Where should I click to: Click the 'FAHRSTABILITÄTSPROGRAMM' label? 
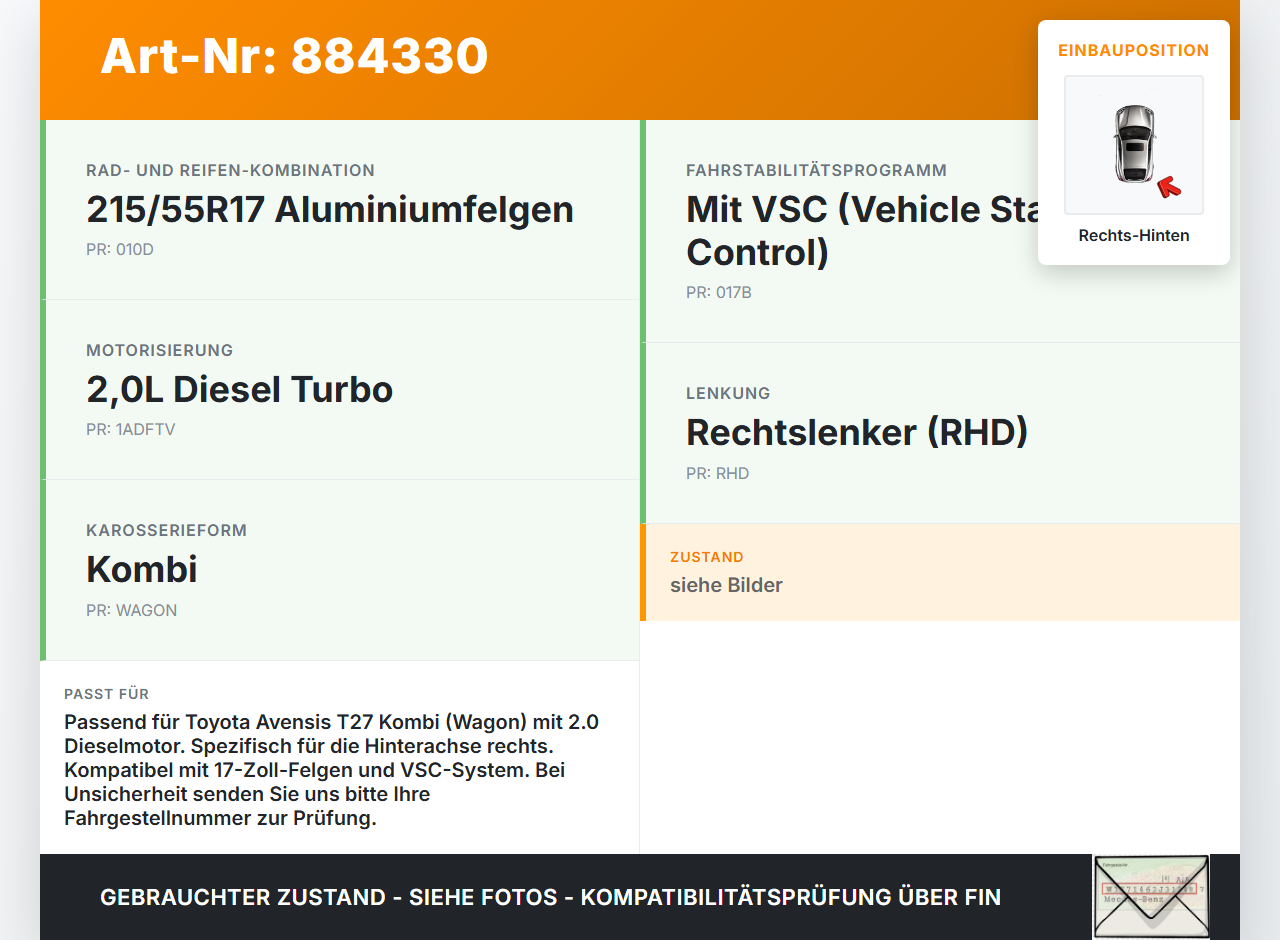816,170
